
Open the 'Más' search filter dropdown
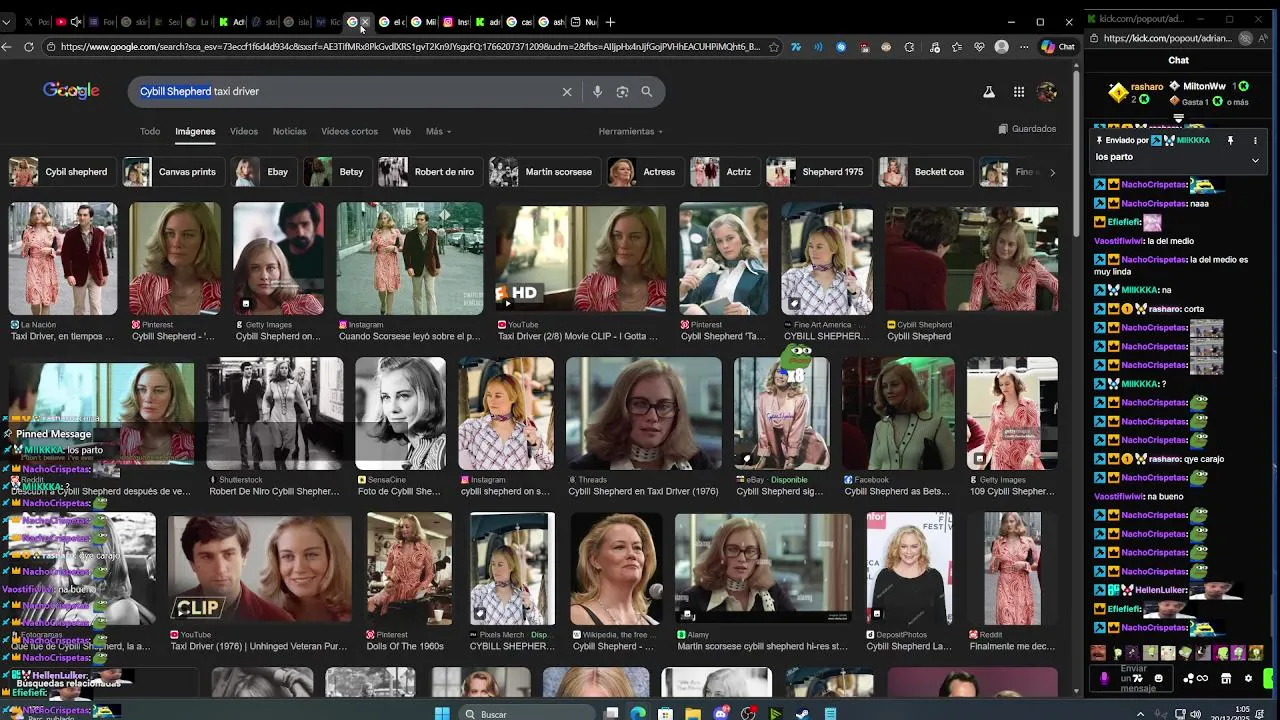438,132
